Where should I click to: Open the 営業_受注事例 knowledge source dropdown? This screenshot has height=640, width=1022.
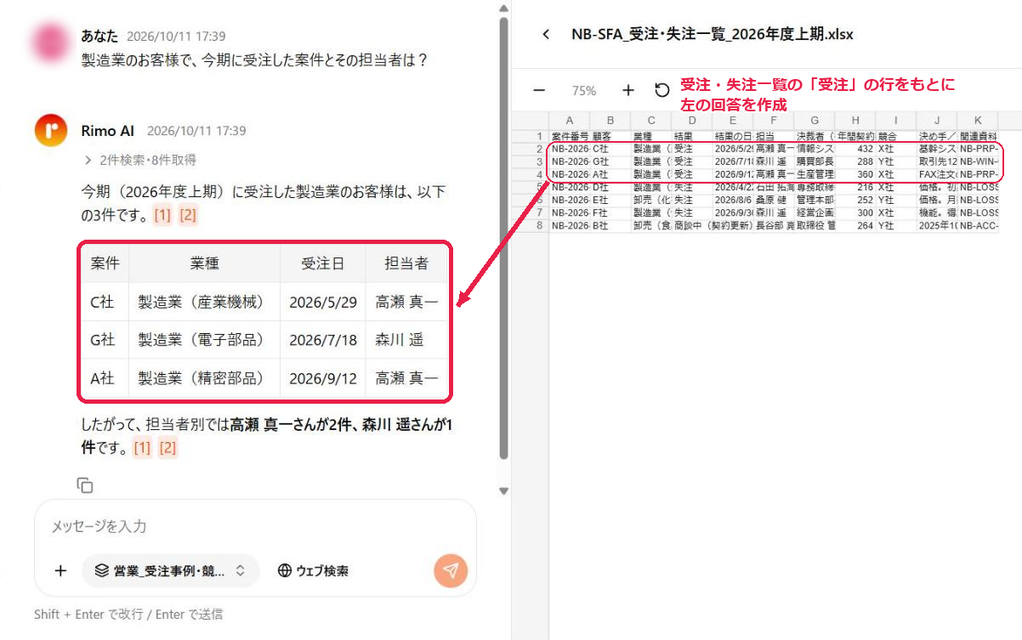(x=170, y=571)
